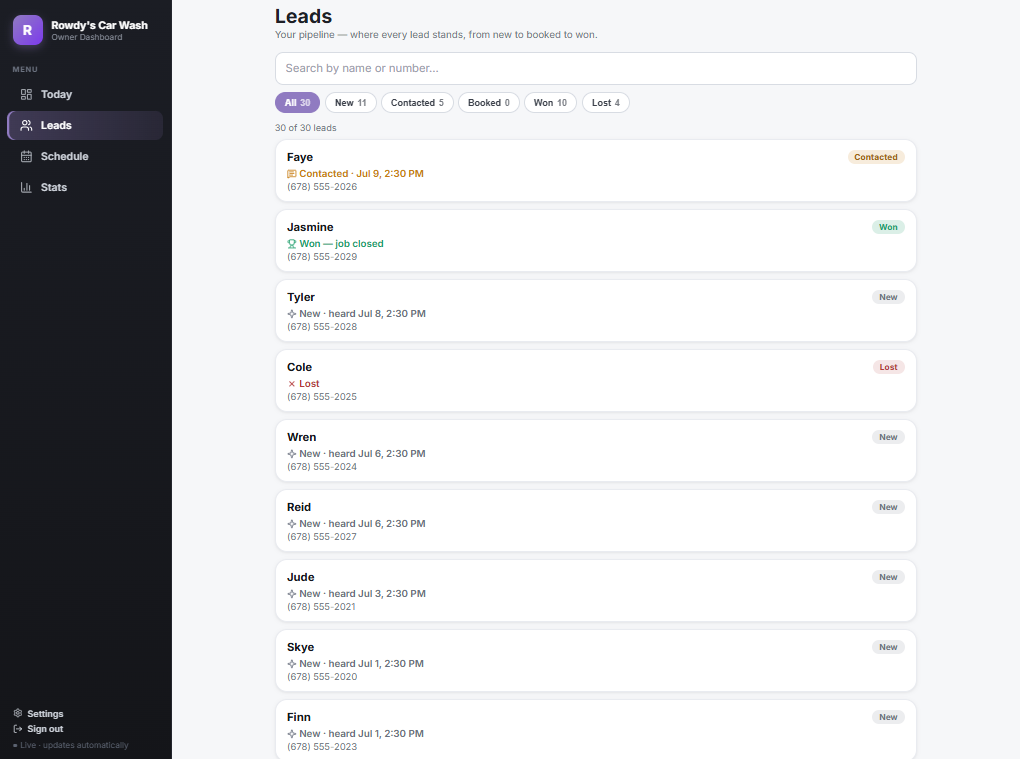
Task: Click the New badge on Reid's card
Action: pos(888,507)
